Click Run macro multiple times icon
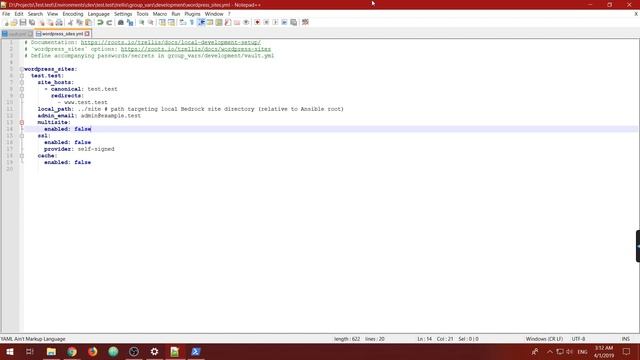The width and height of the screenshot is (640, 360). pyautogui.click(x=284, y=22)
